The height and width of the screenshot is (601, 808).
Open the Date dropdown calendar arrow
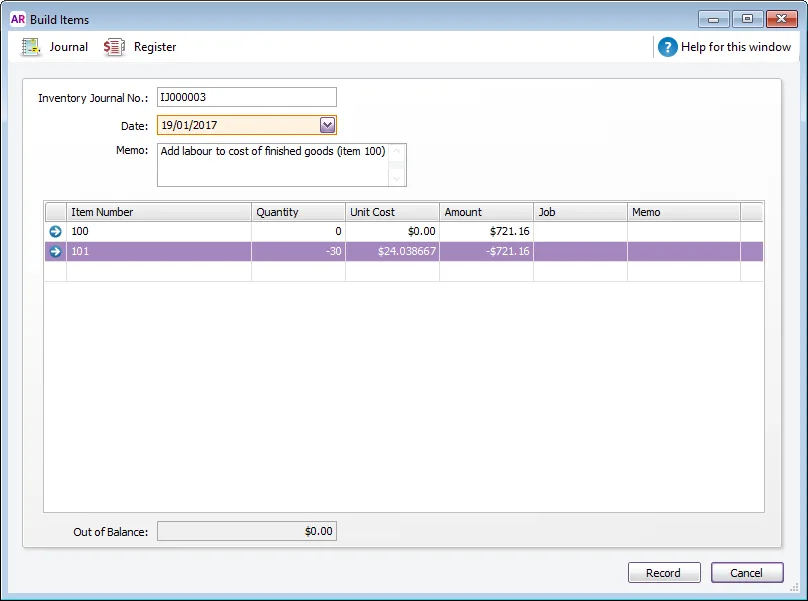pyautogui.click(x=327, y=125)
